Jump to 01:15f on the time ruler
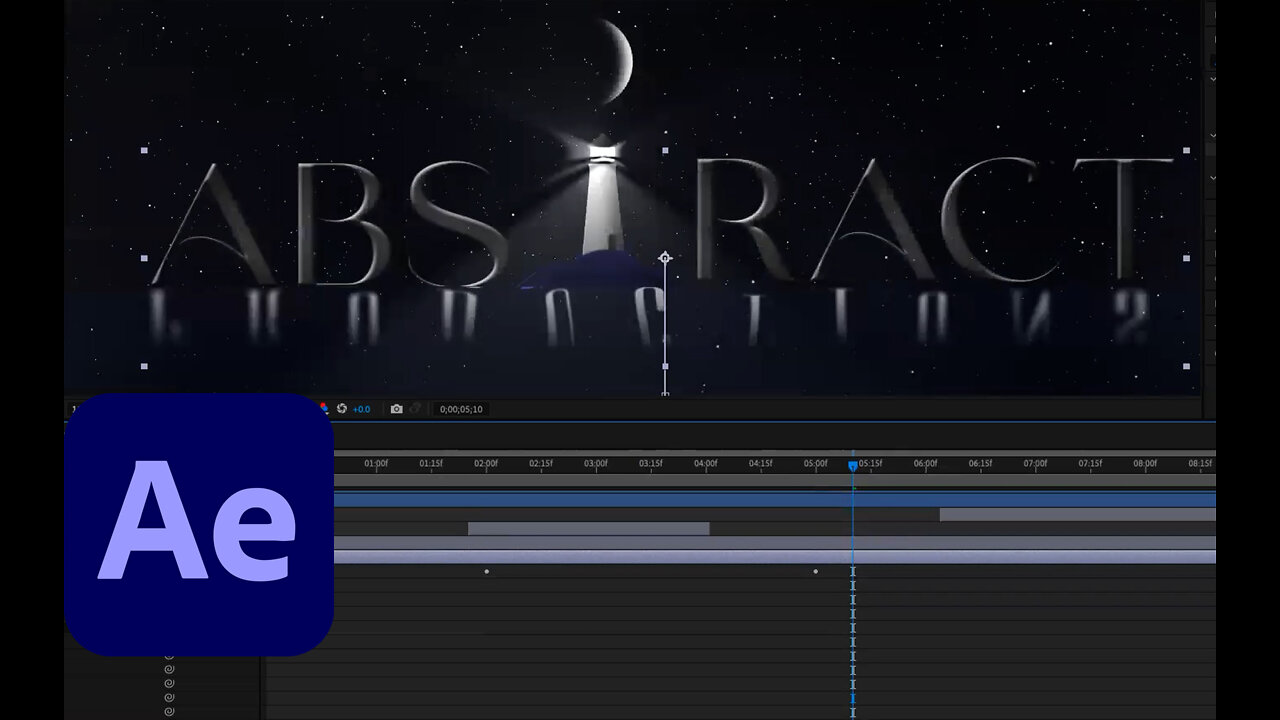This screenshot has height=720, width=1280. pos(430,463)
